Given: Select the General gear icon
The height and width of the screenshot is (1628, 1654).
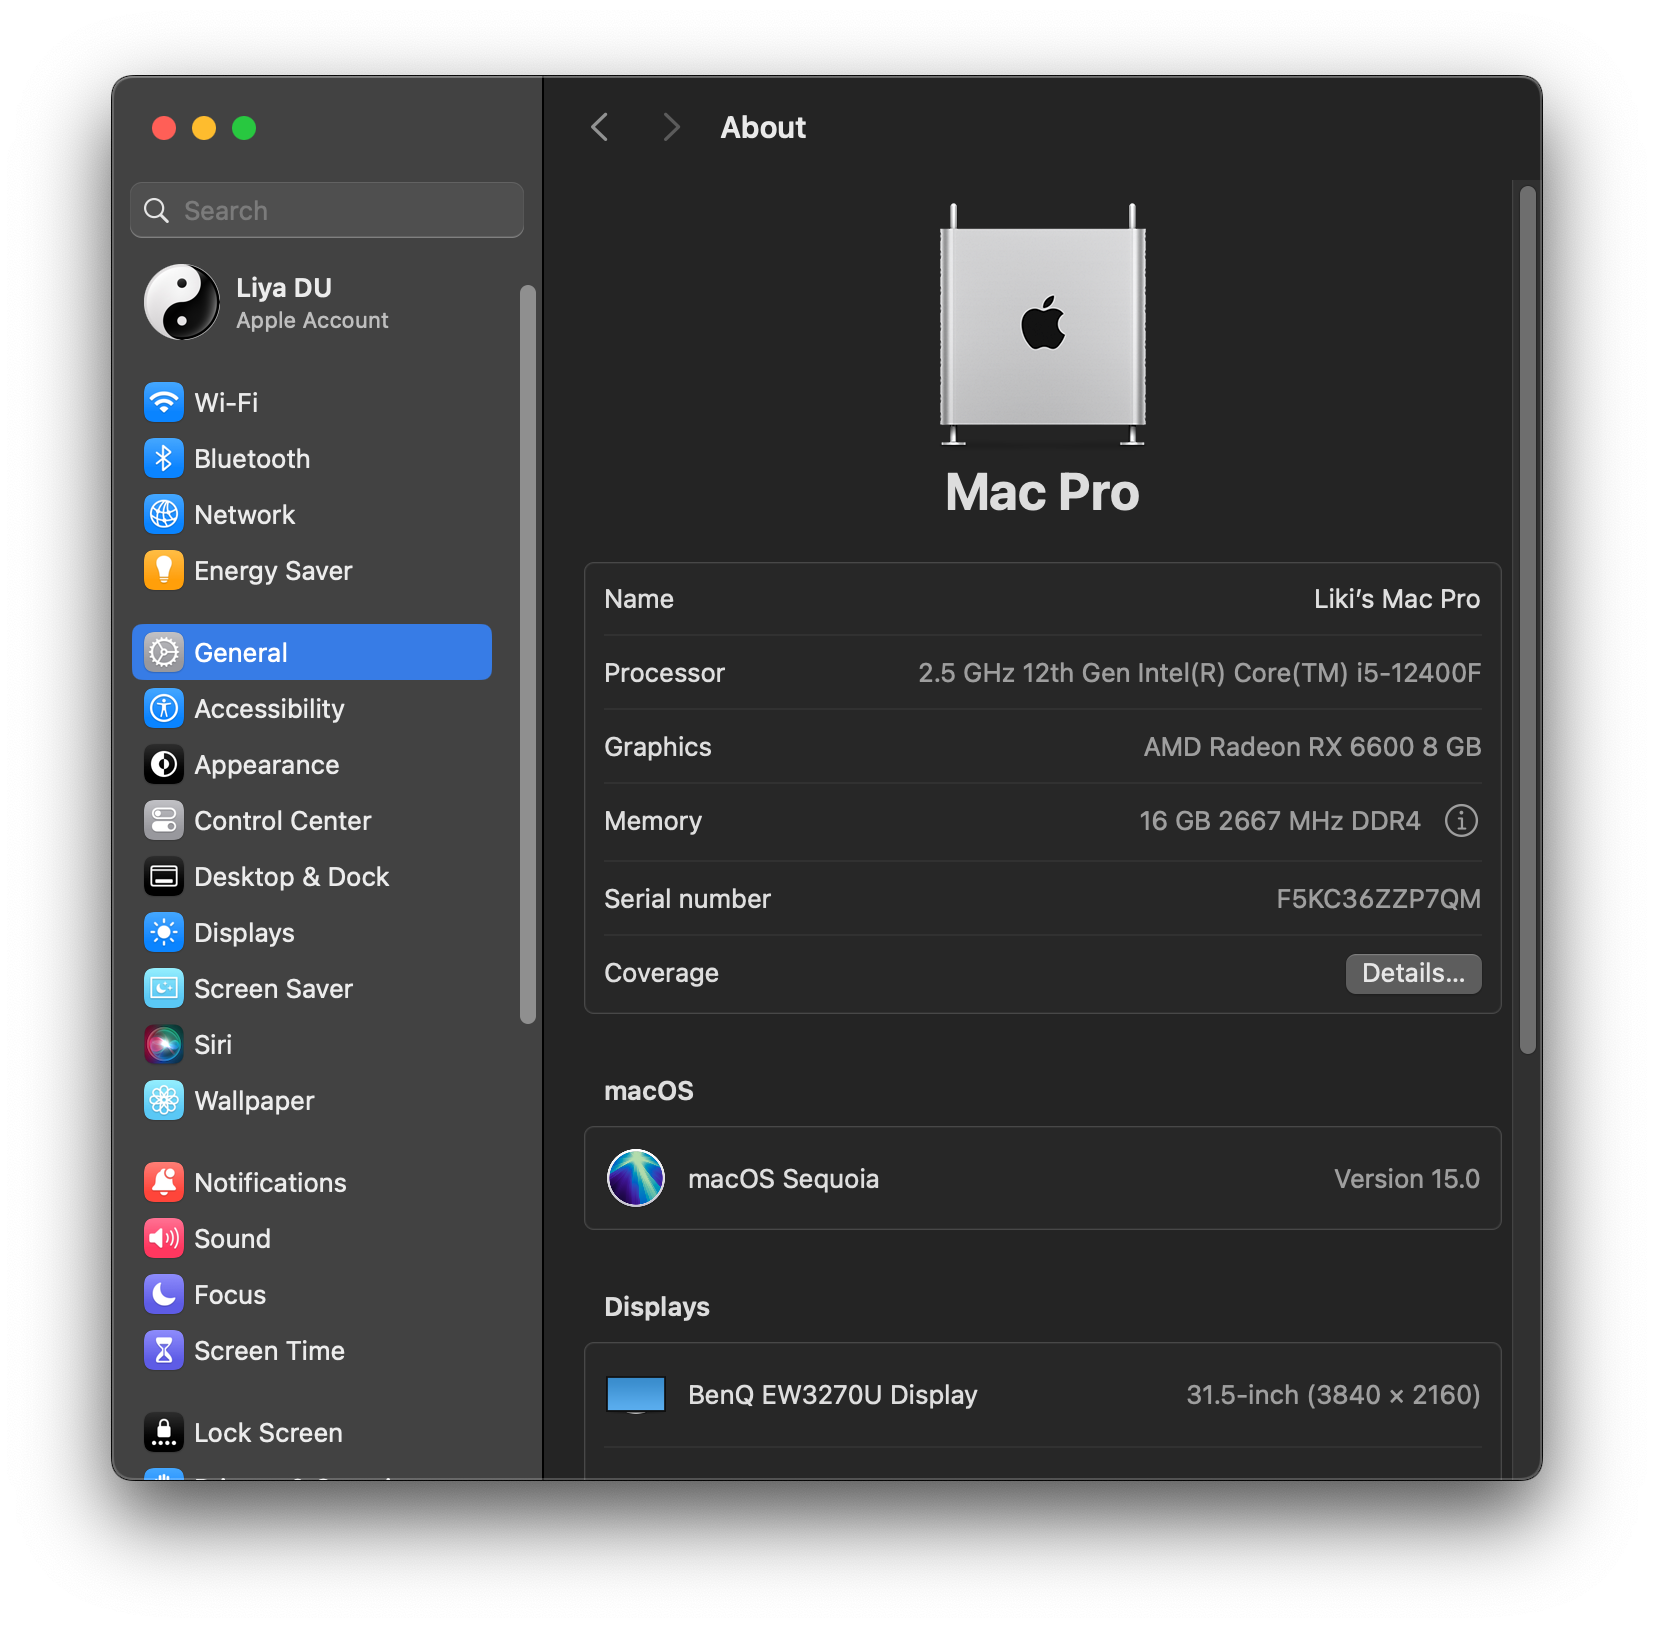Looking at the screenshot, I should click(164, 652).
